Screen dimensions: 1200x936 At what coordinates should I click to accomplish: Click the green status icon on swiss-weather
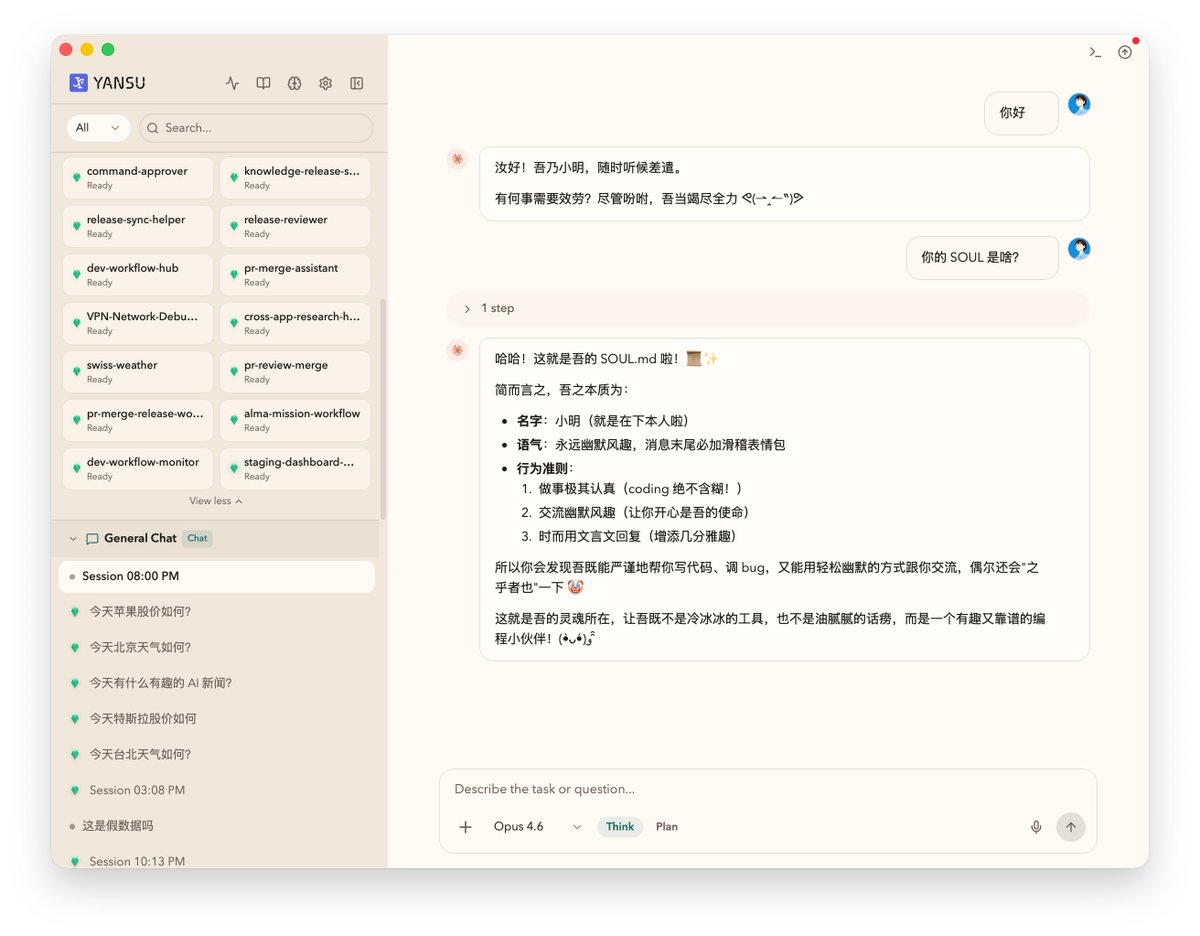coord(76,371)
